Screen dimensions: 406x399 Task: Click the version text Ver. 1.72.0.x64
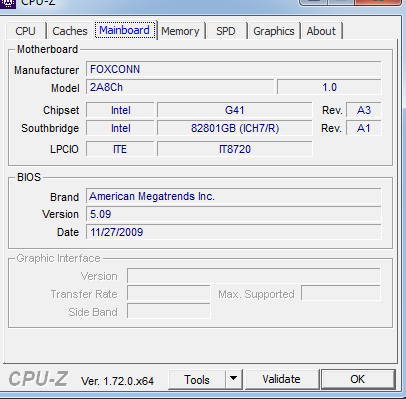(x=117, y=381)
